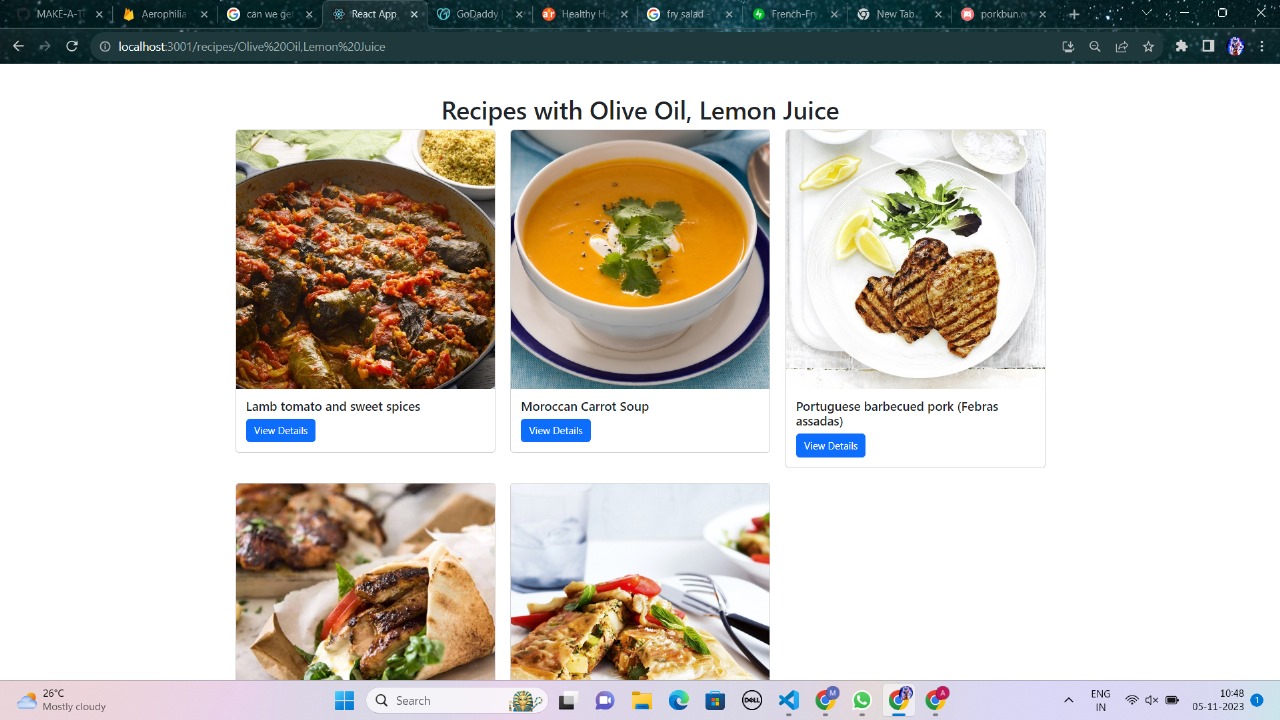Go back using the browser back arrow

18,47
